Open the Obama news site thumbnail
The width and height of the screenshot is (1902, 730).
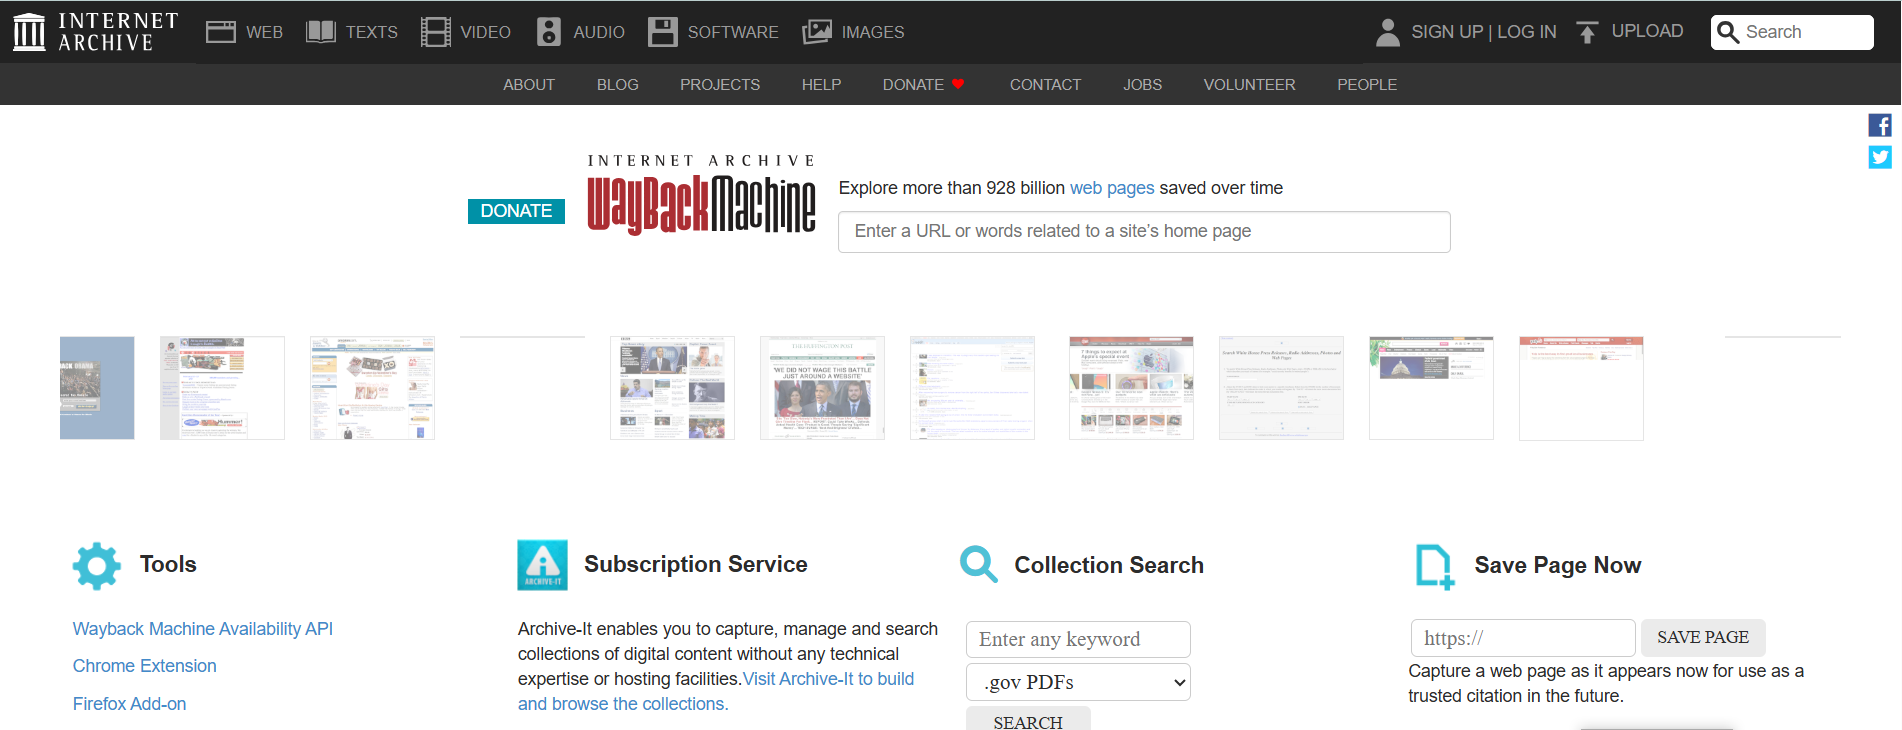672,388
